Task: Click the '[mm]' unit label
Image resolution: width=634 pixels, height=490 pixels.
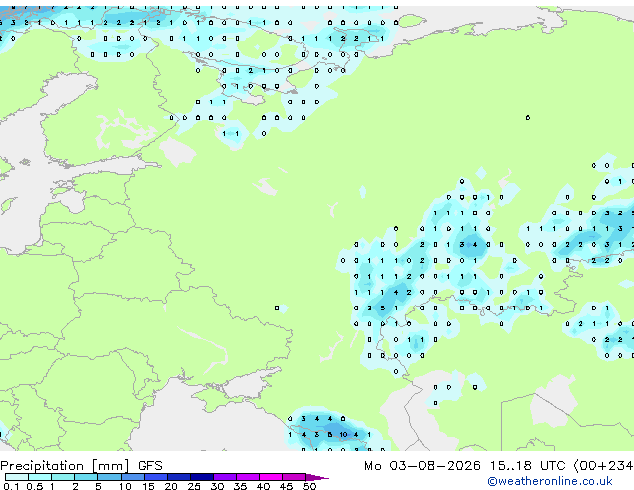Action: coord(111,466)
